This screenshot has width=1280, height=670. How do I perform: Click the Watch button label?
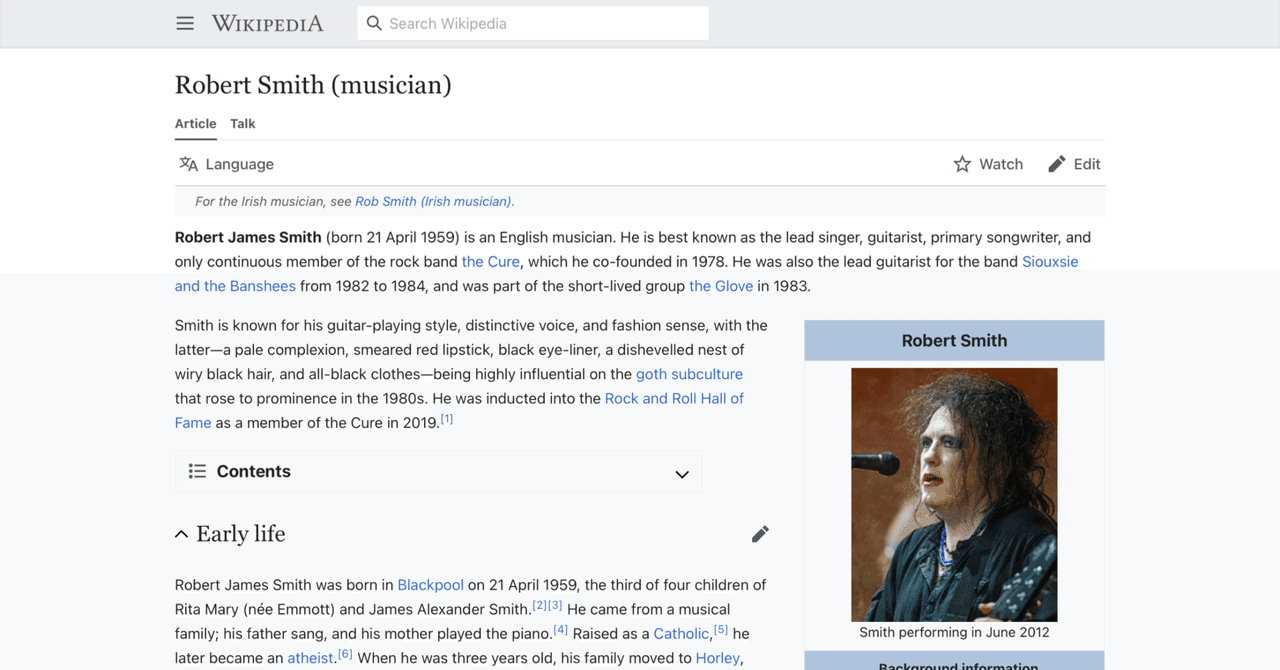(x=1001, y=164)
